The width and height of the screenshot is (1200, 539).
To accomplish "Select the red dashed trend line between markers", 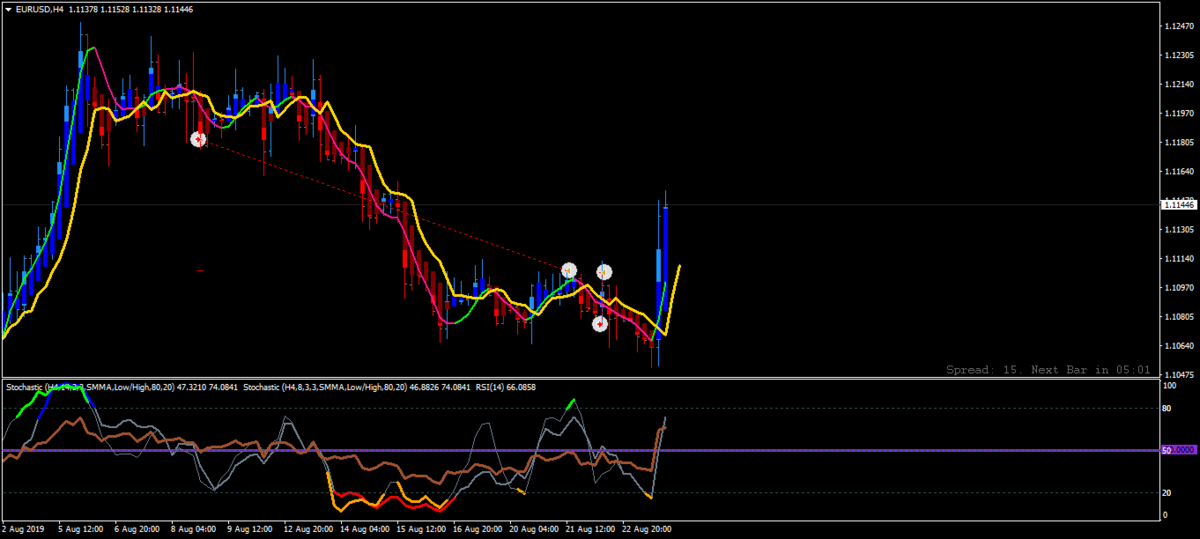I will pos(383,204).
